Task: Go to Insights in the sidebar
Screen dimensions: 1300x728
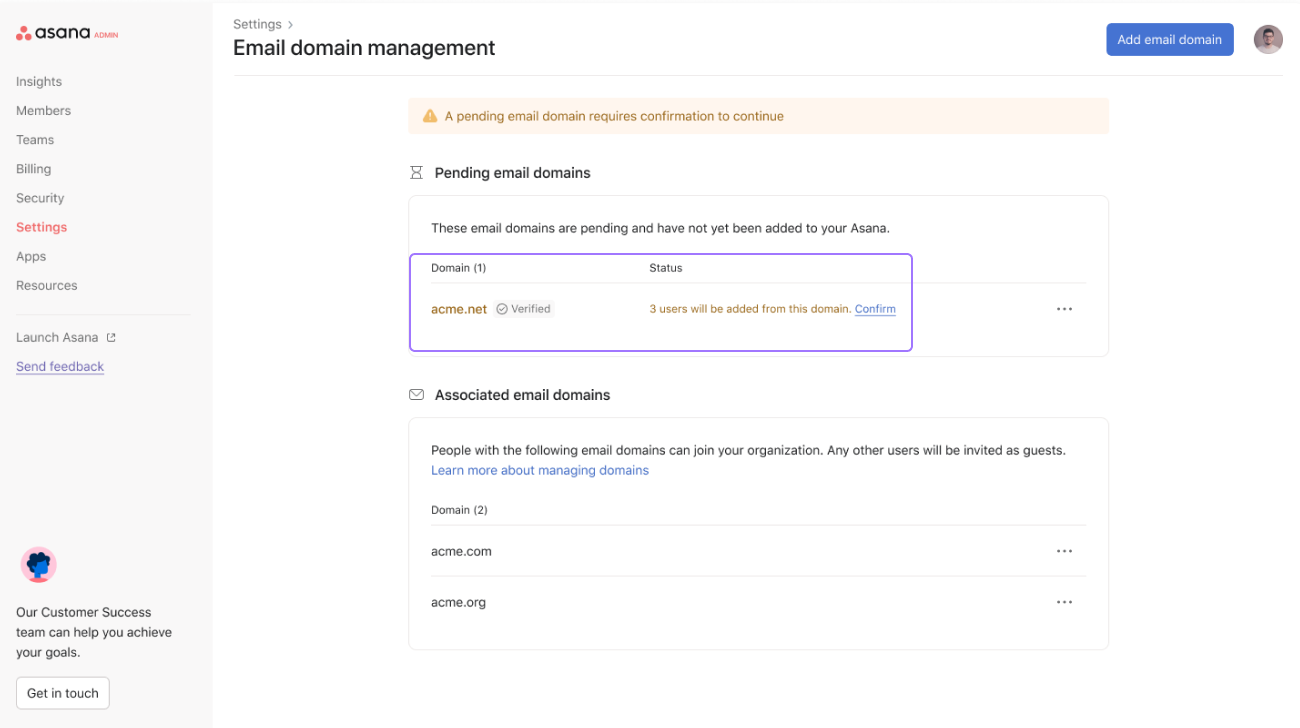Action: point(39,82)
